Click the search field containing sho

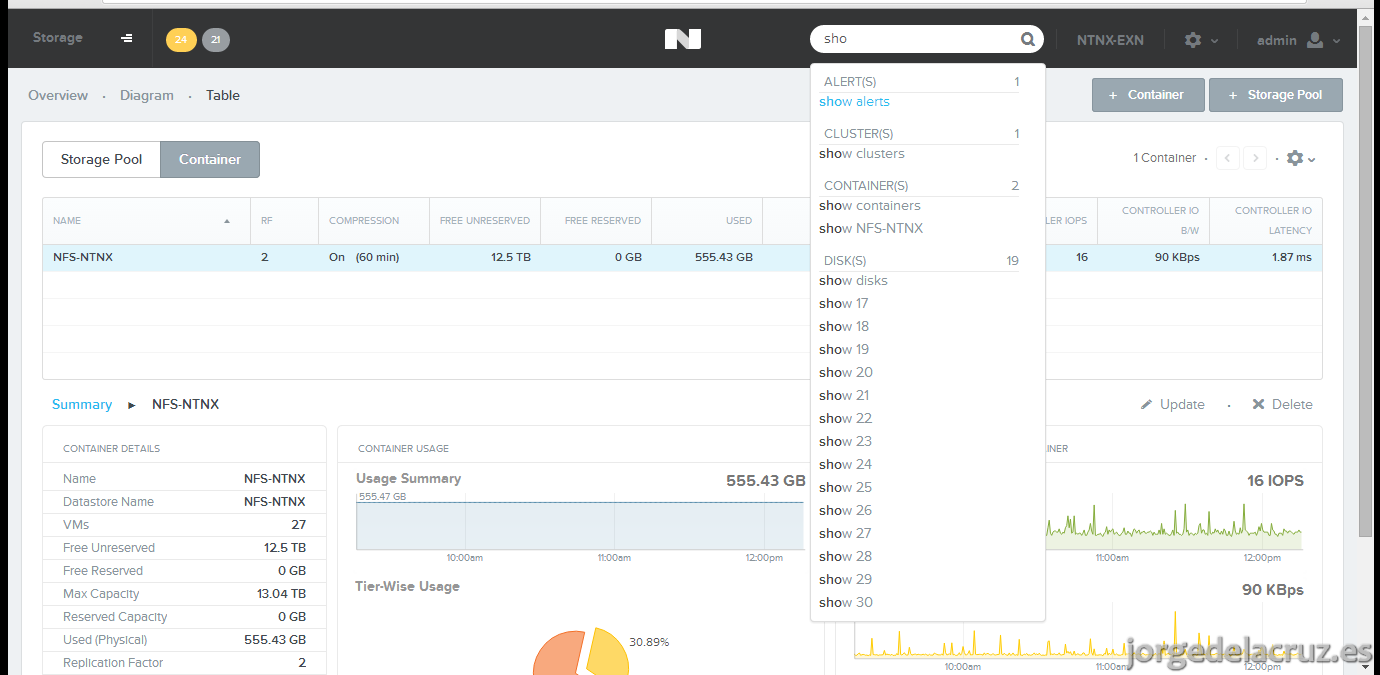tap(915, 39)
